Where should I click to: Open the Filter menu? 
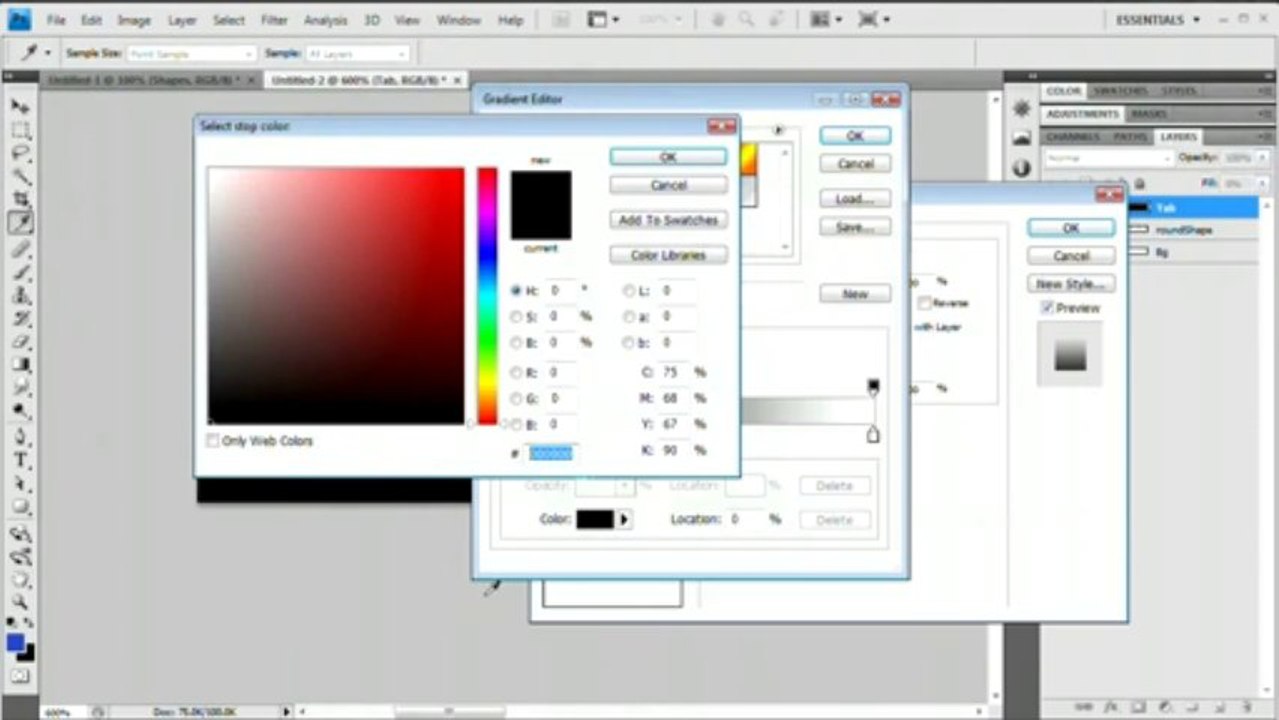click(274, 20)
